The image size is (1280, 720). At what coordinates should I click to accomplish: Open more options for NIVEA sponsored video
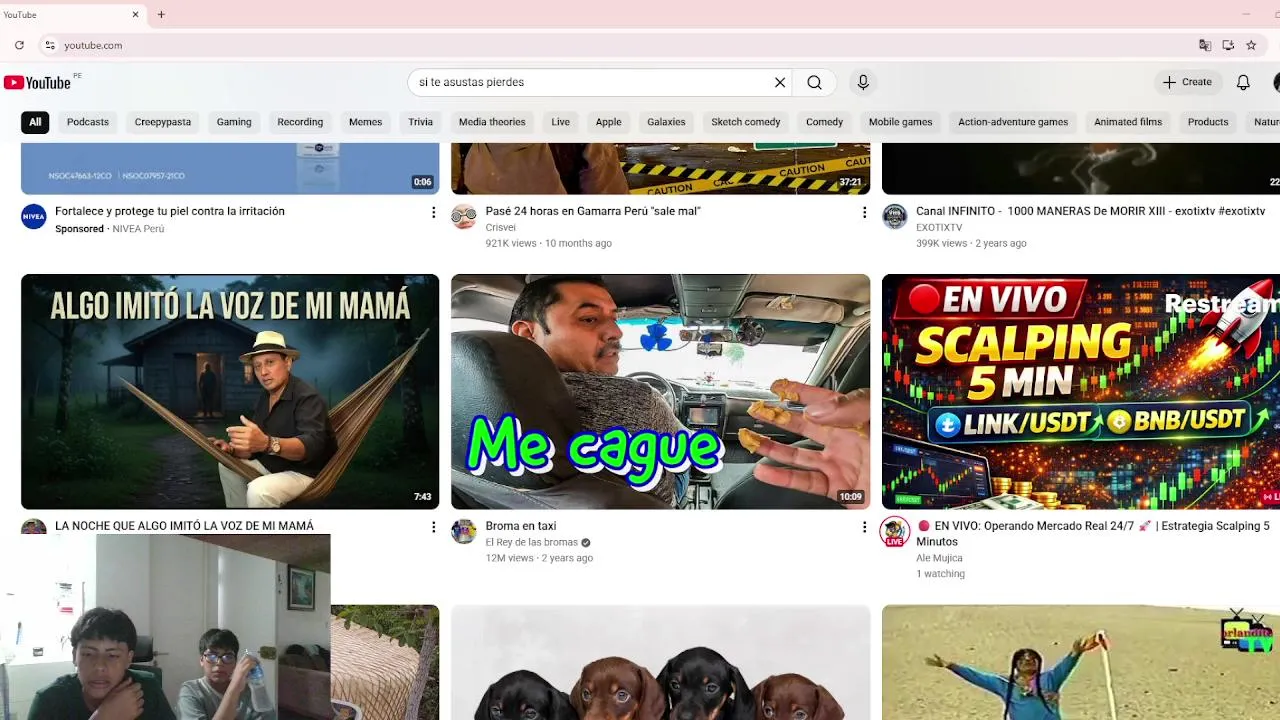point(433,212)
